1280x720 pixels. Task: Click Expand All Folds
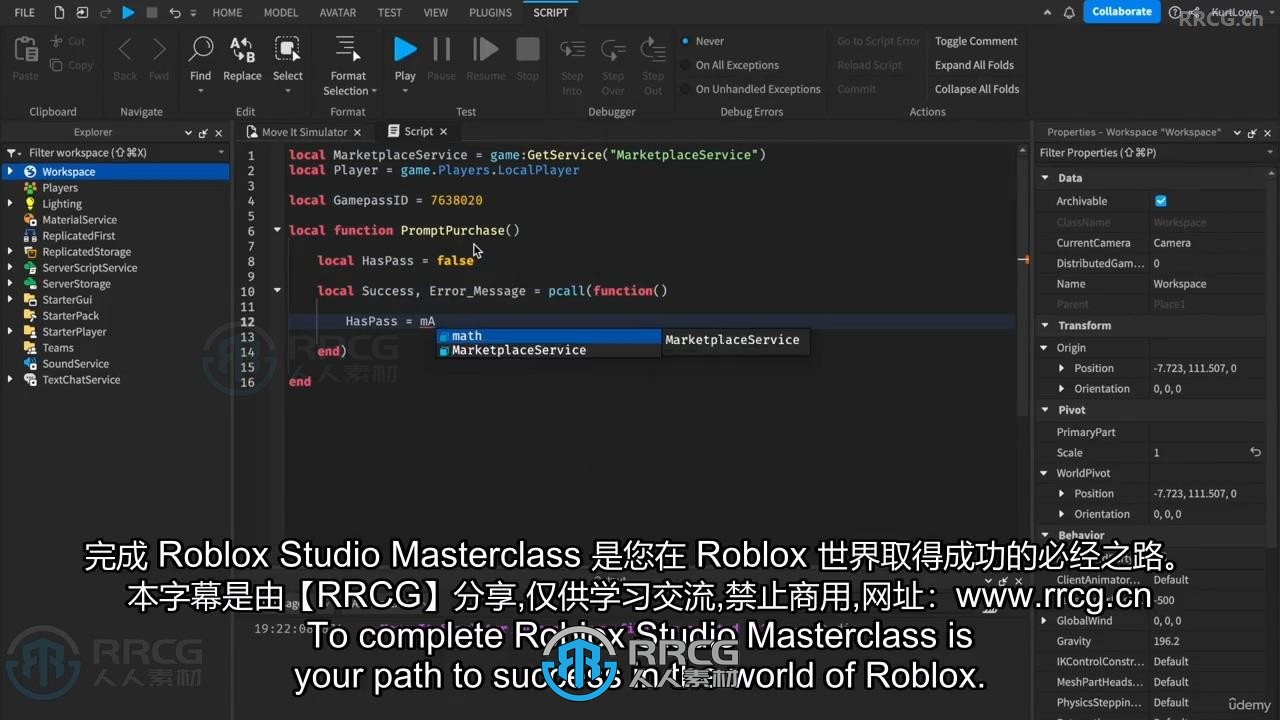(x=974, y=65)
